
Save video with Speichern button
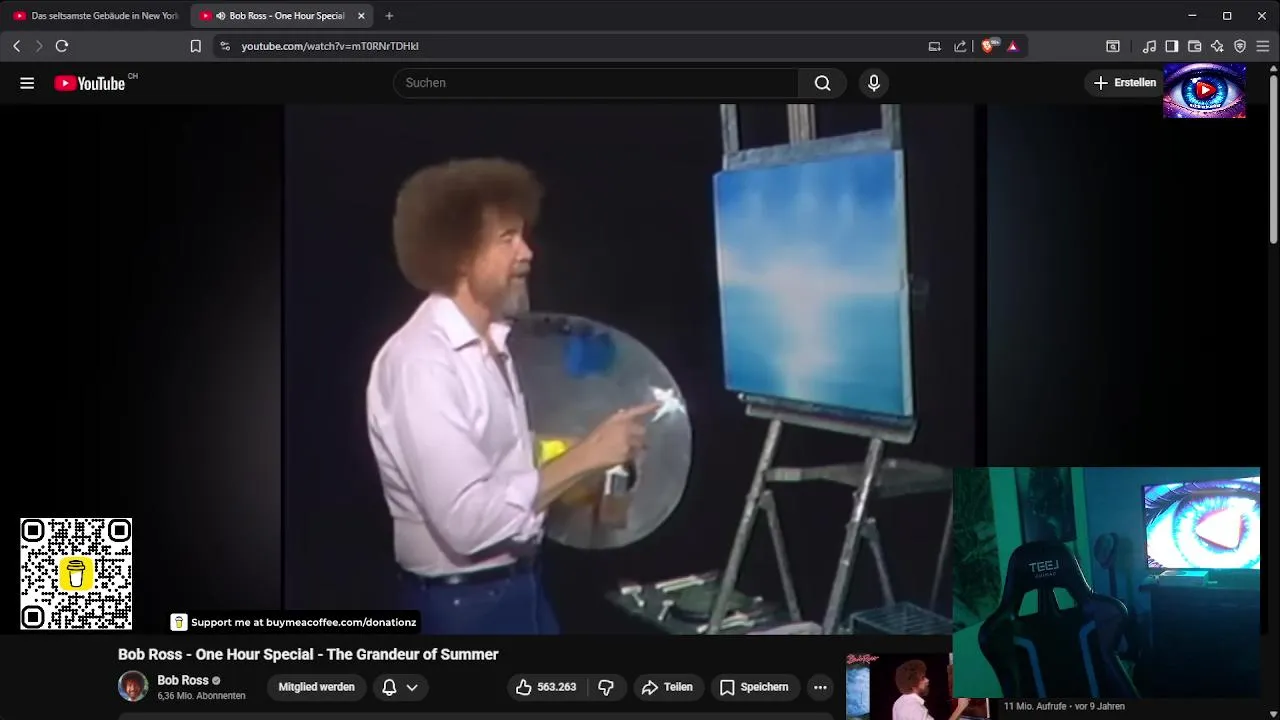pos(754,687)
